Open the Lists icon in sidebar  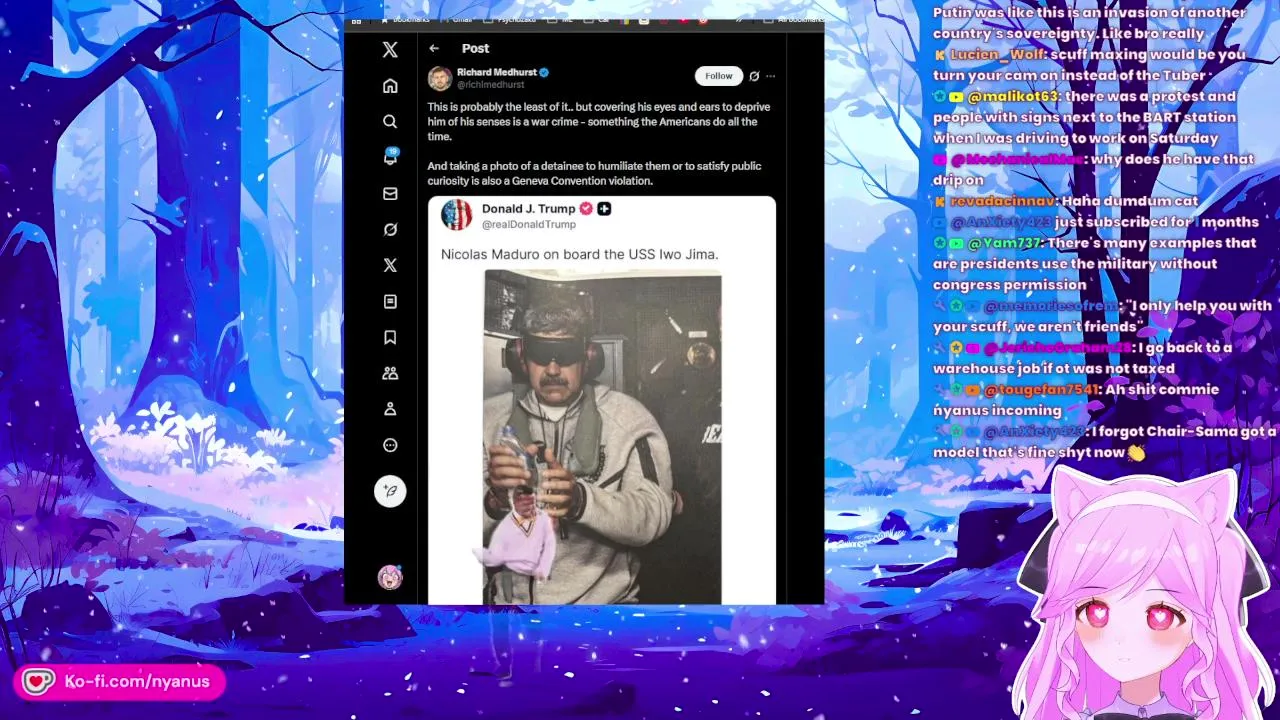tap(390, 301)
